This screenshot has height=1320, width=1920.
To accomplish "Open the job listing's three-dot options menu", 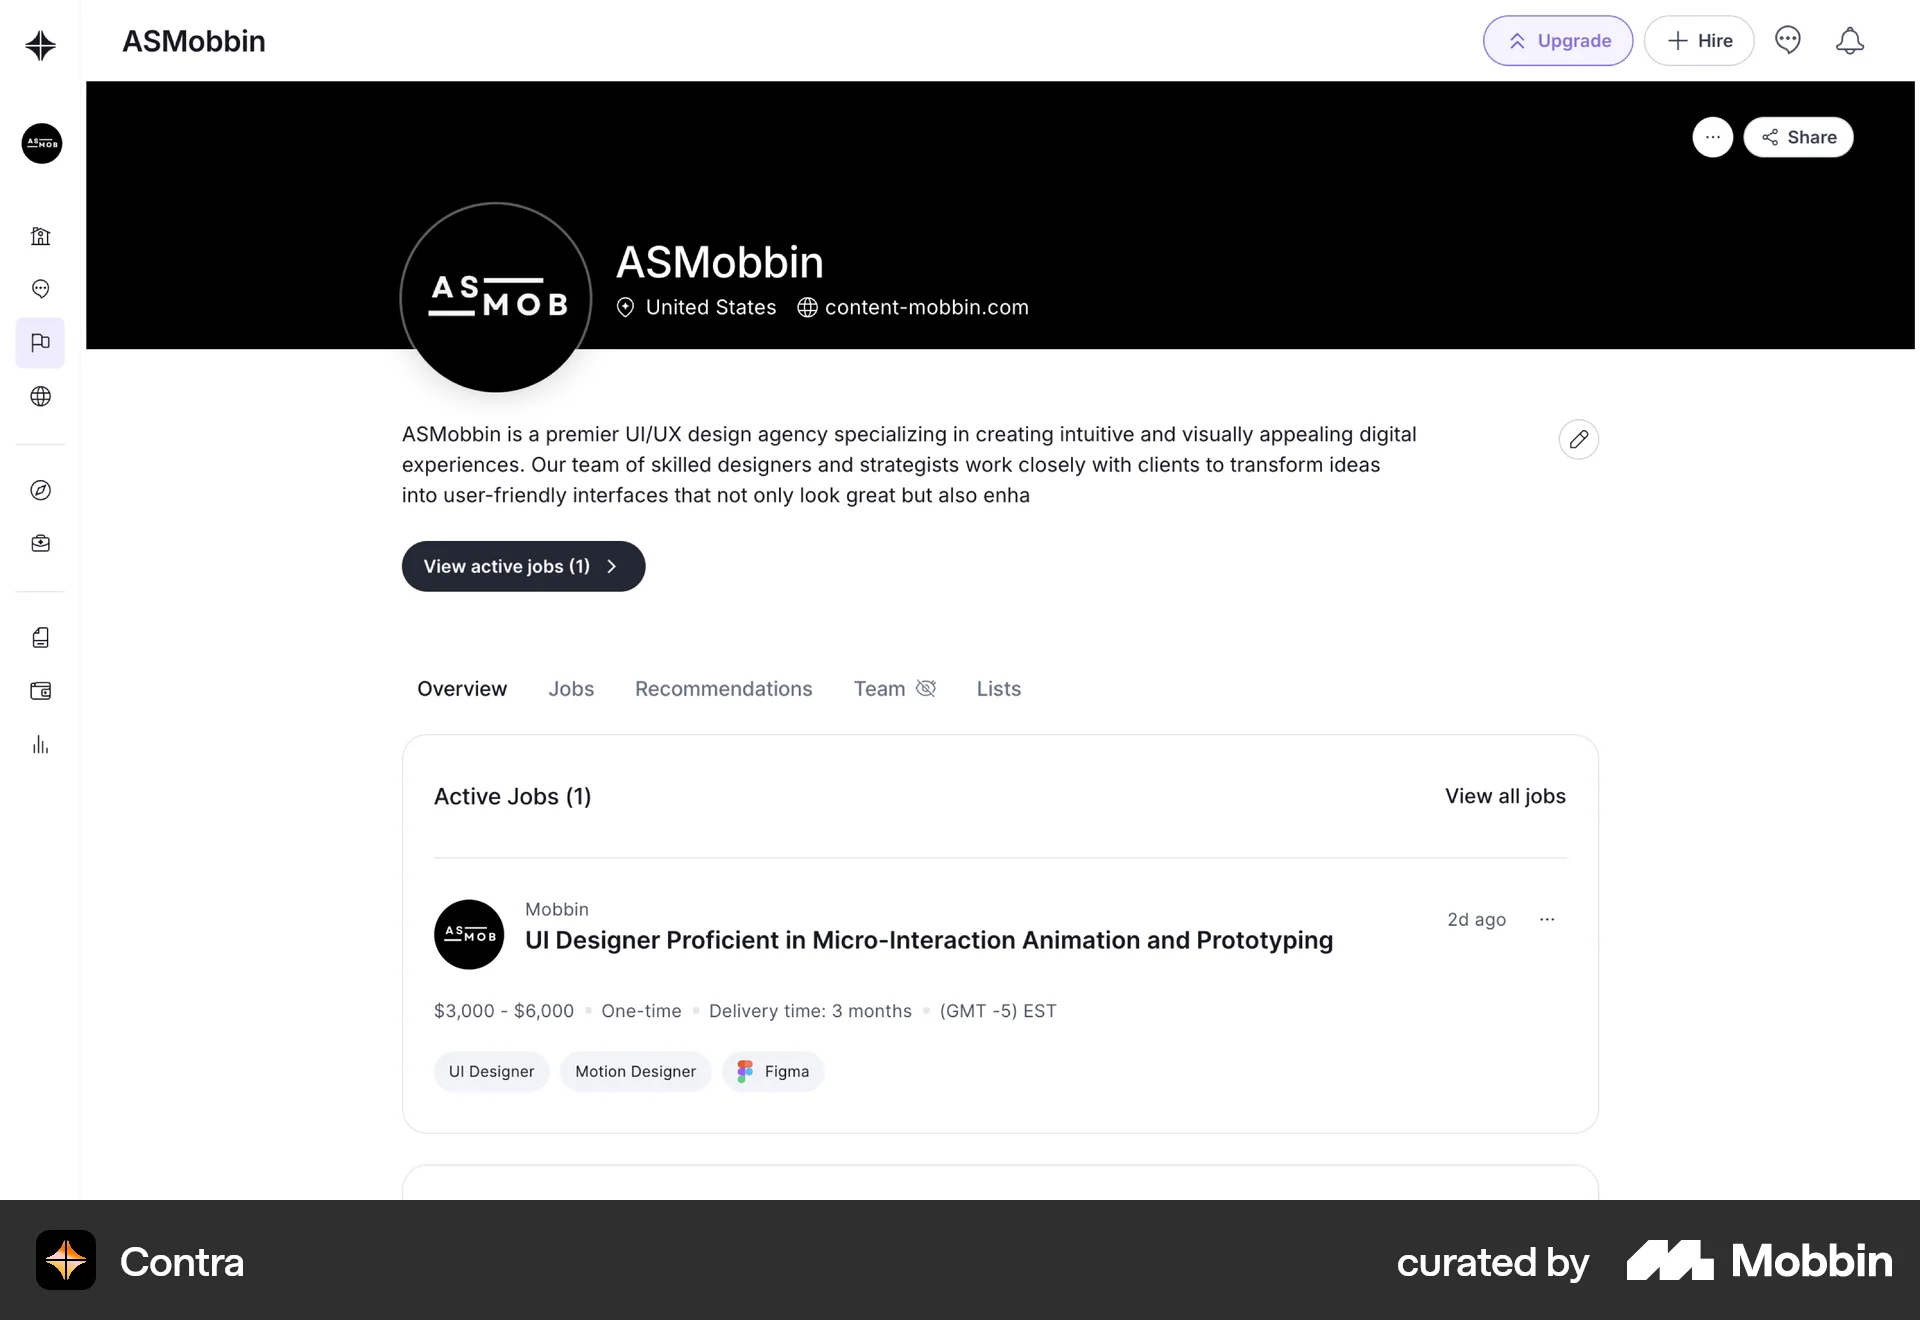I will [1547, 919].
